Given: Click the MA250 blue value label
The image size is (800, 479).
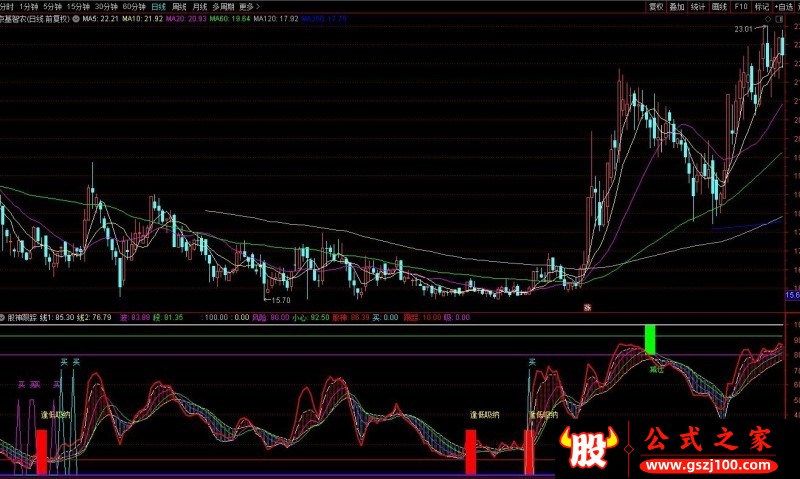Looking at the screenshot, I should pos(324,19).
